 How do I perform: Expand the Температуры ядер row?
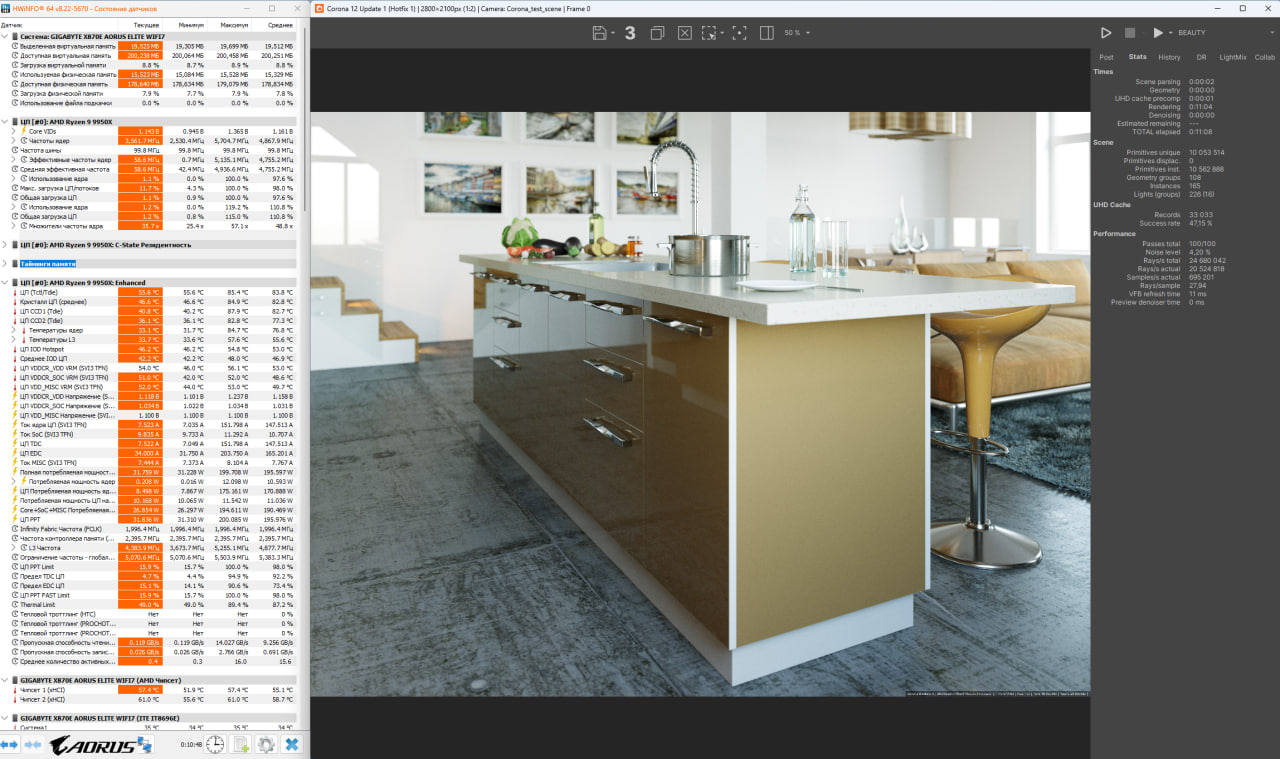[13, 330]
